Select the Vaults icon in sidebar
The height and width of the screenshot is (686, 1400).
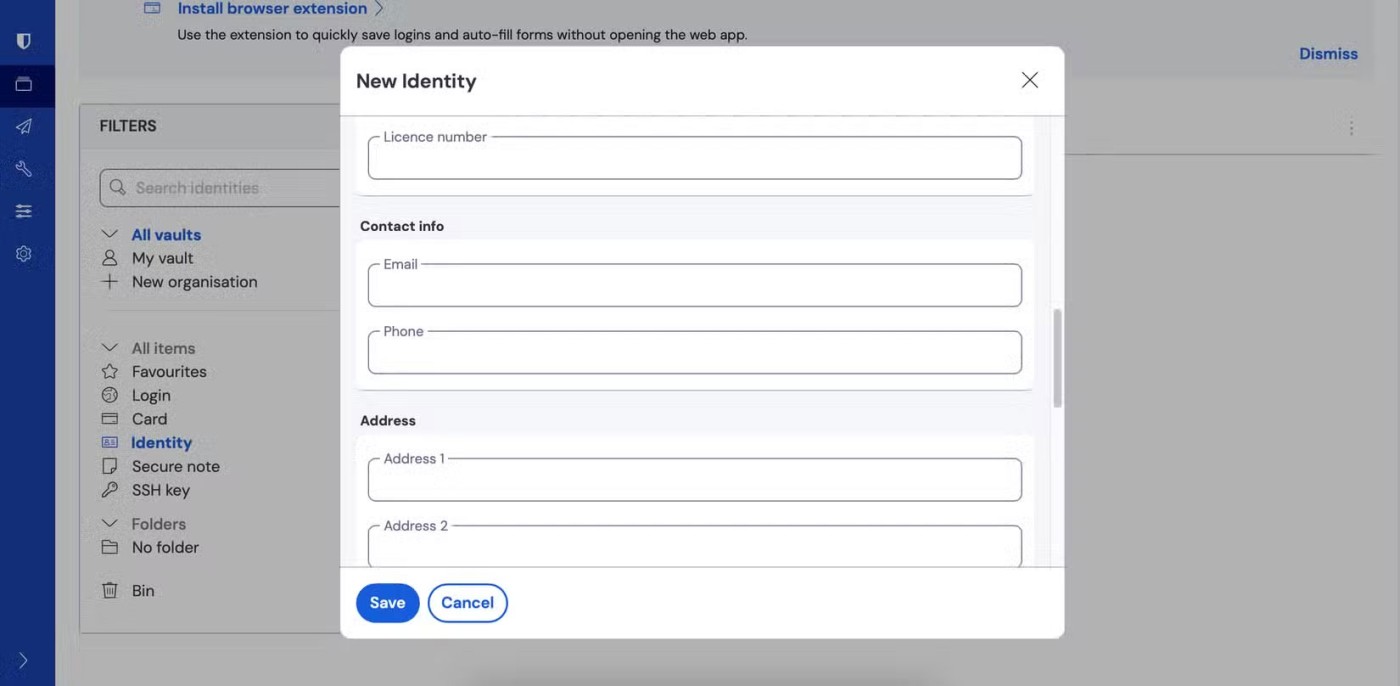click(x=23, y=84)
